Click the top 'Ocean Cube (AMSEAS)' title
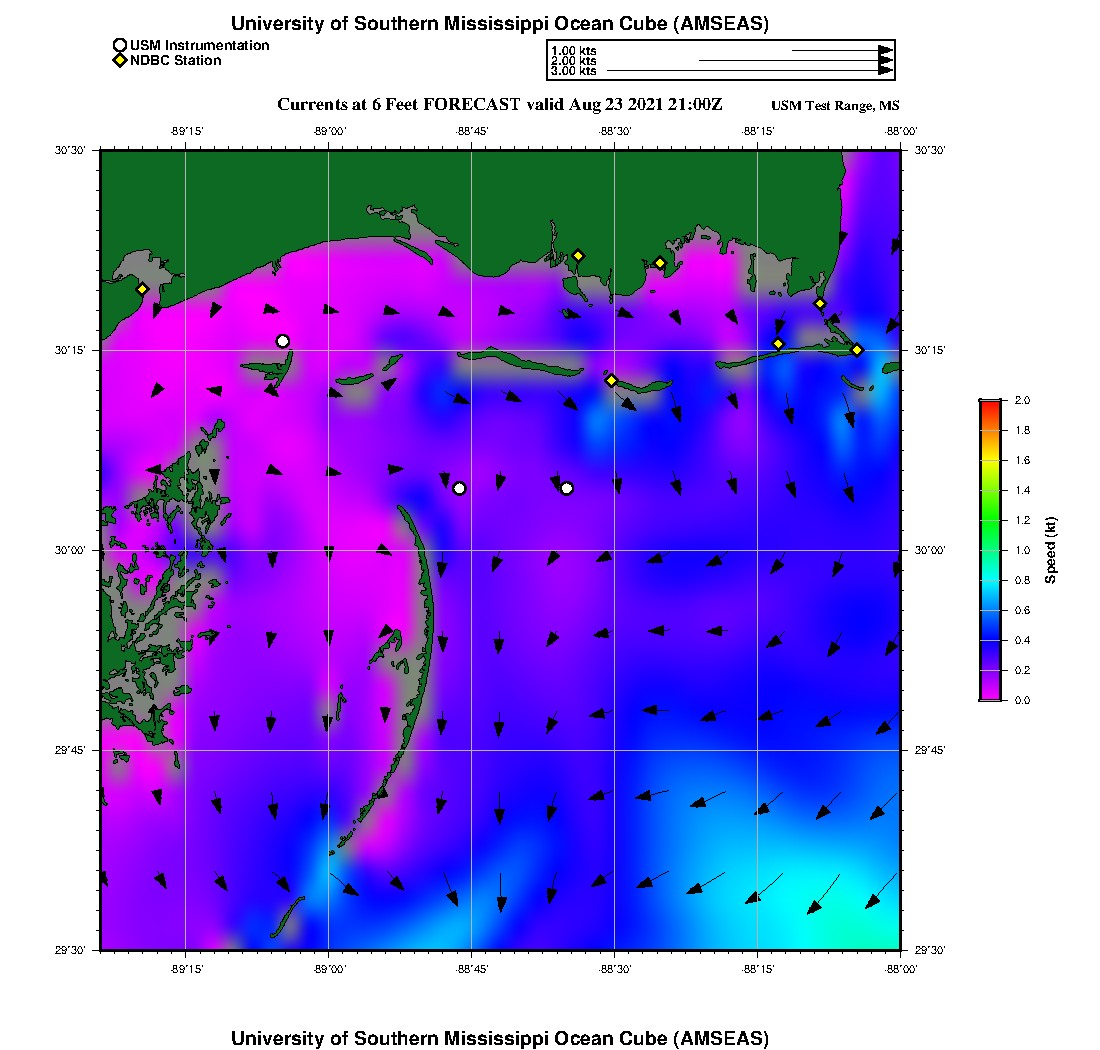 500,23
